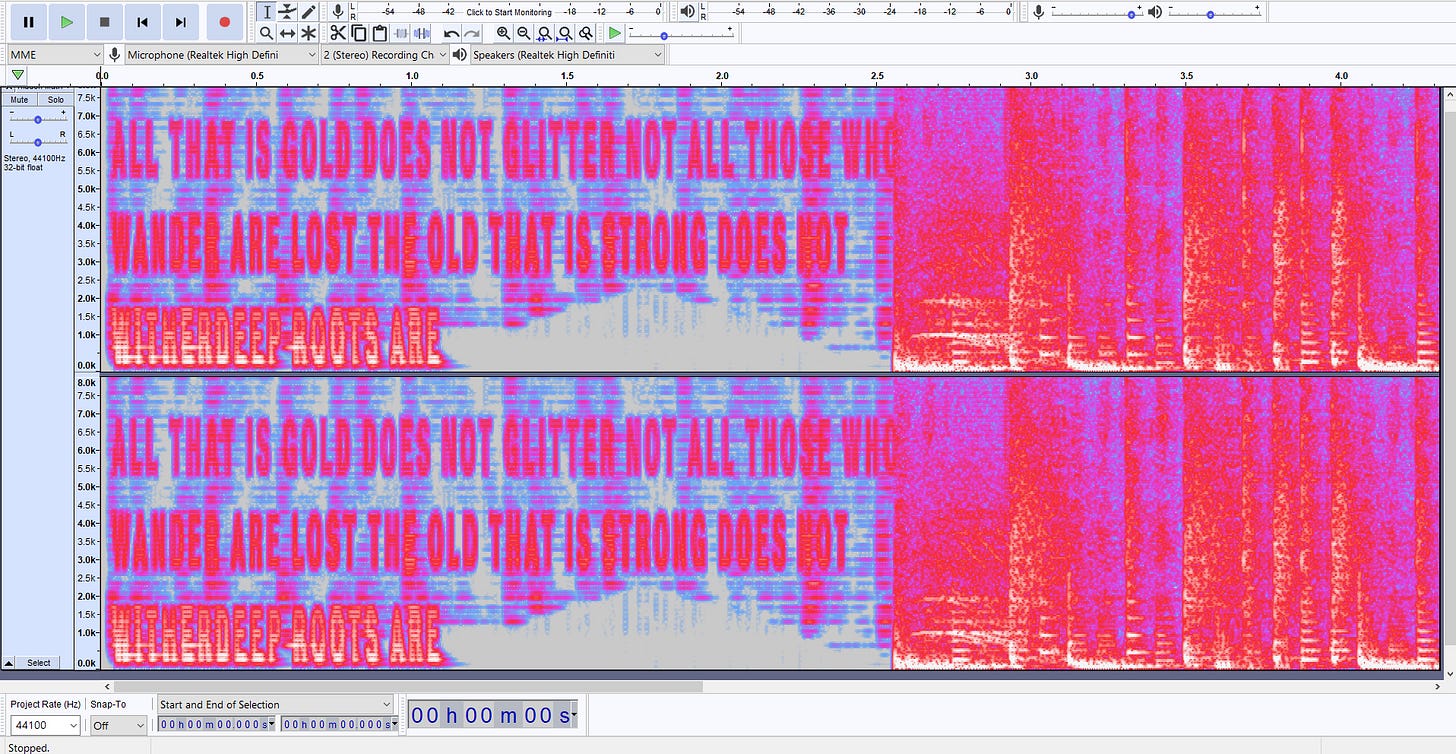Click the Stopped status bar text
1456x754 pixels.
pos(28,747)
